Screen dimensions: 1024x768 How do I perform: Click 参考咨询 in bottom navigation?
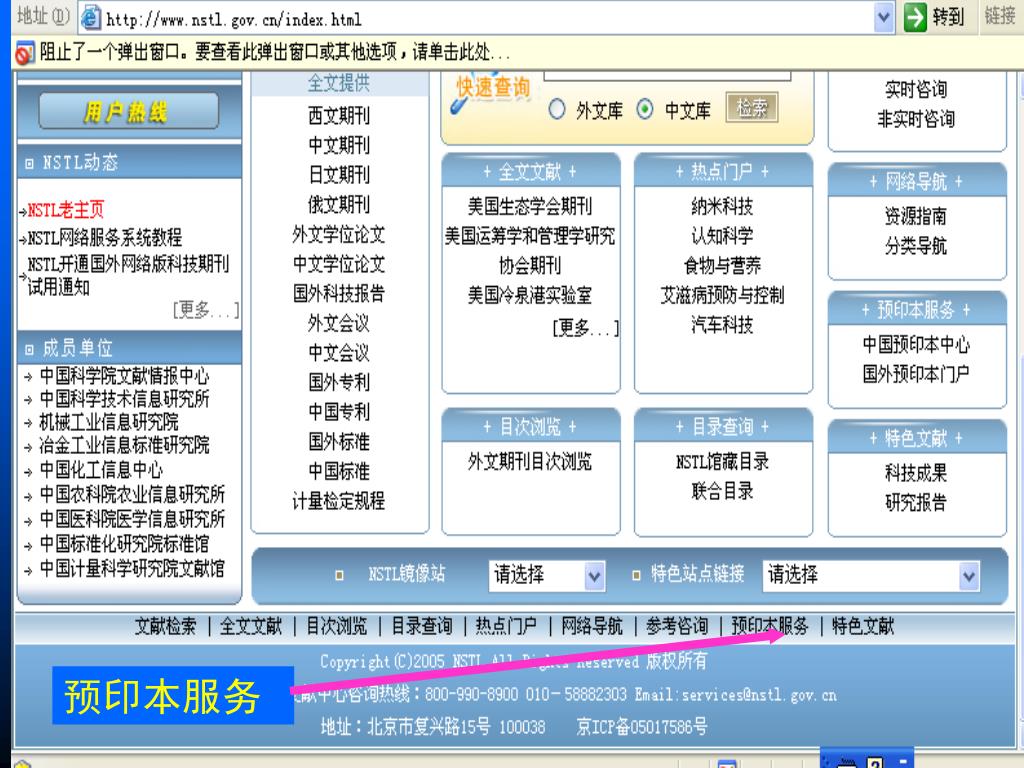677,626
